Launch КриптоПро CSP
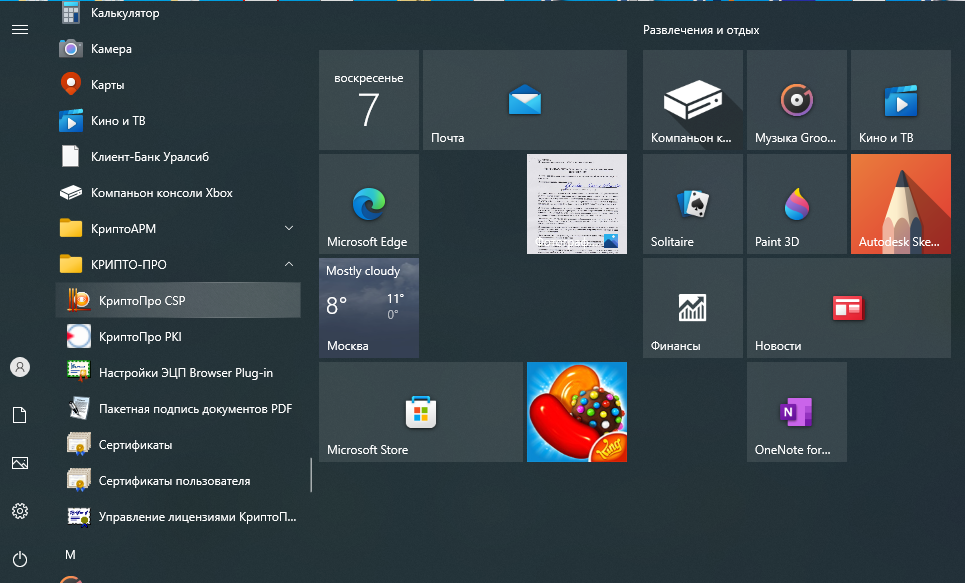This screenshot has width=965, height=583. click(178, 300)
